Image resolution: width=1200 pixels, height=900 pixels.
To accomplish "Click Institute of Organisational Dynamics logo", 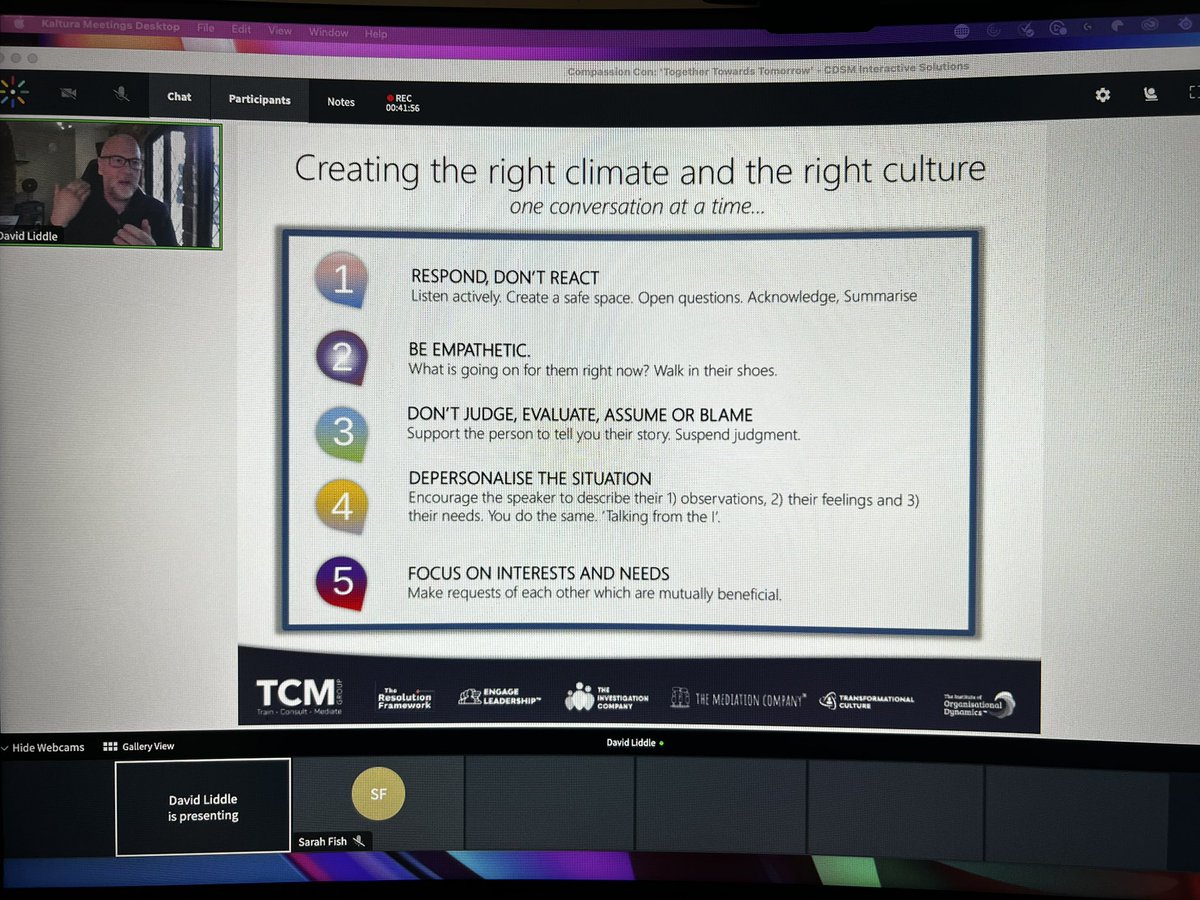I will [980, 703].
